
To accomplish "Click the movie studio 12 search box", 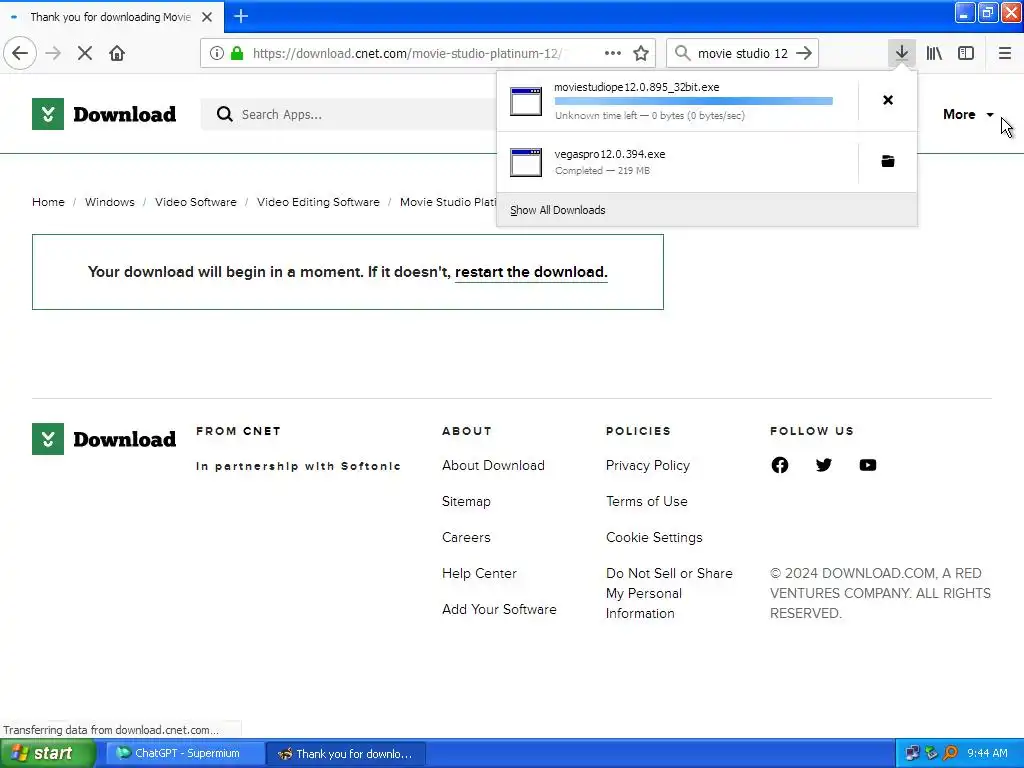I will coord(743,53).
